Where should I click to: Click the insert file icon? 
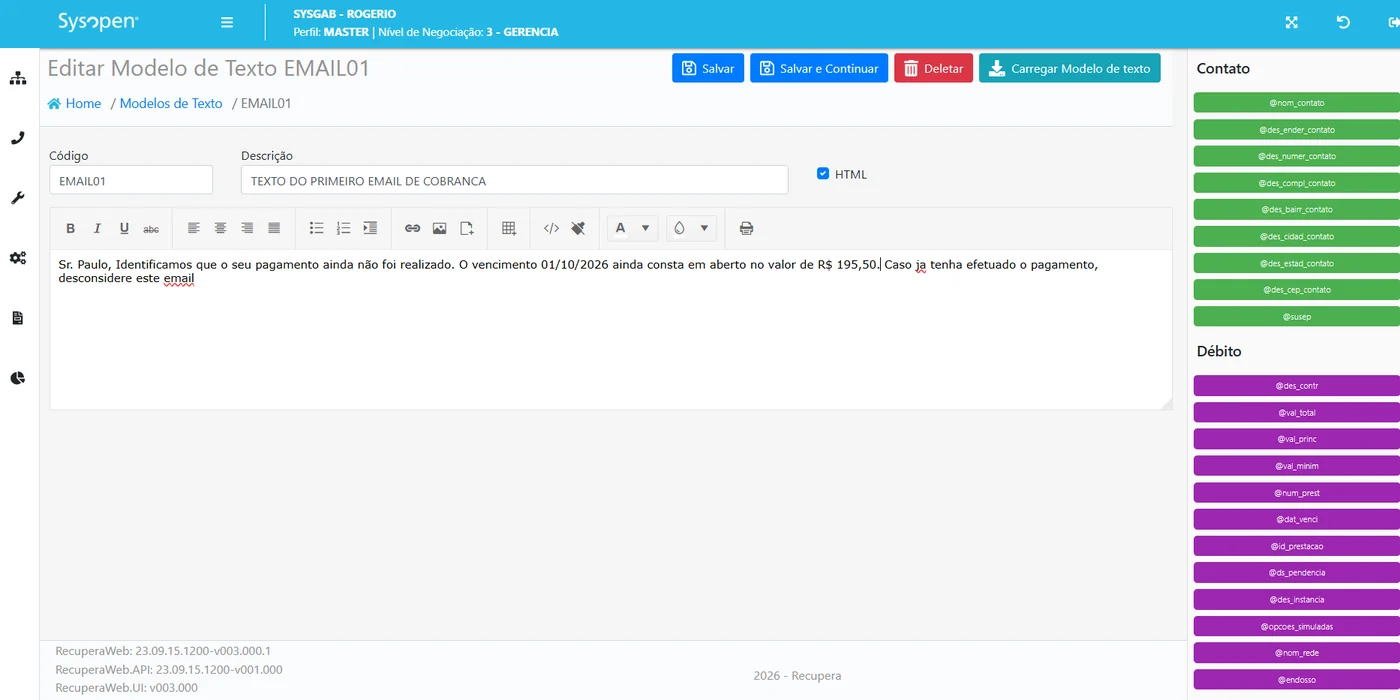466,229
